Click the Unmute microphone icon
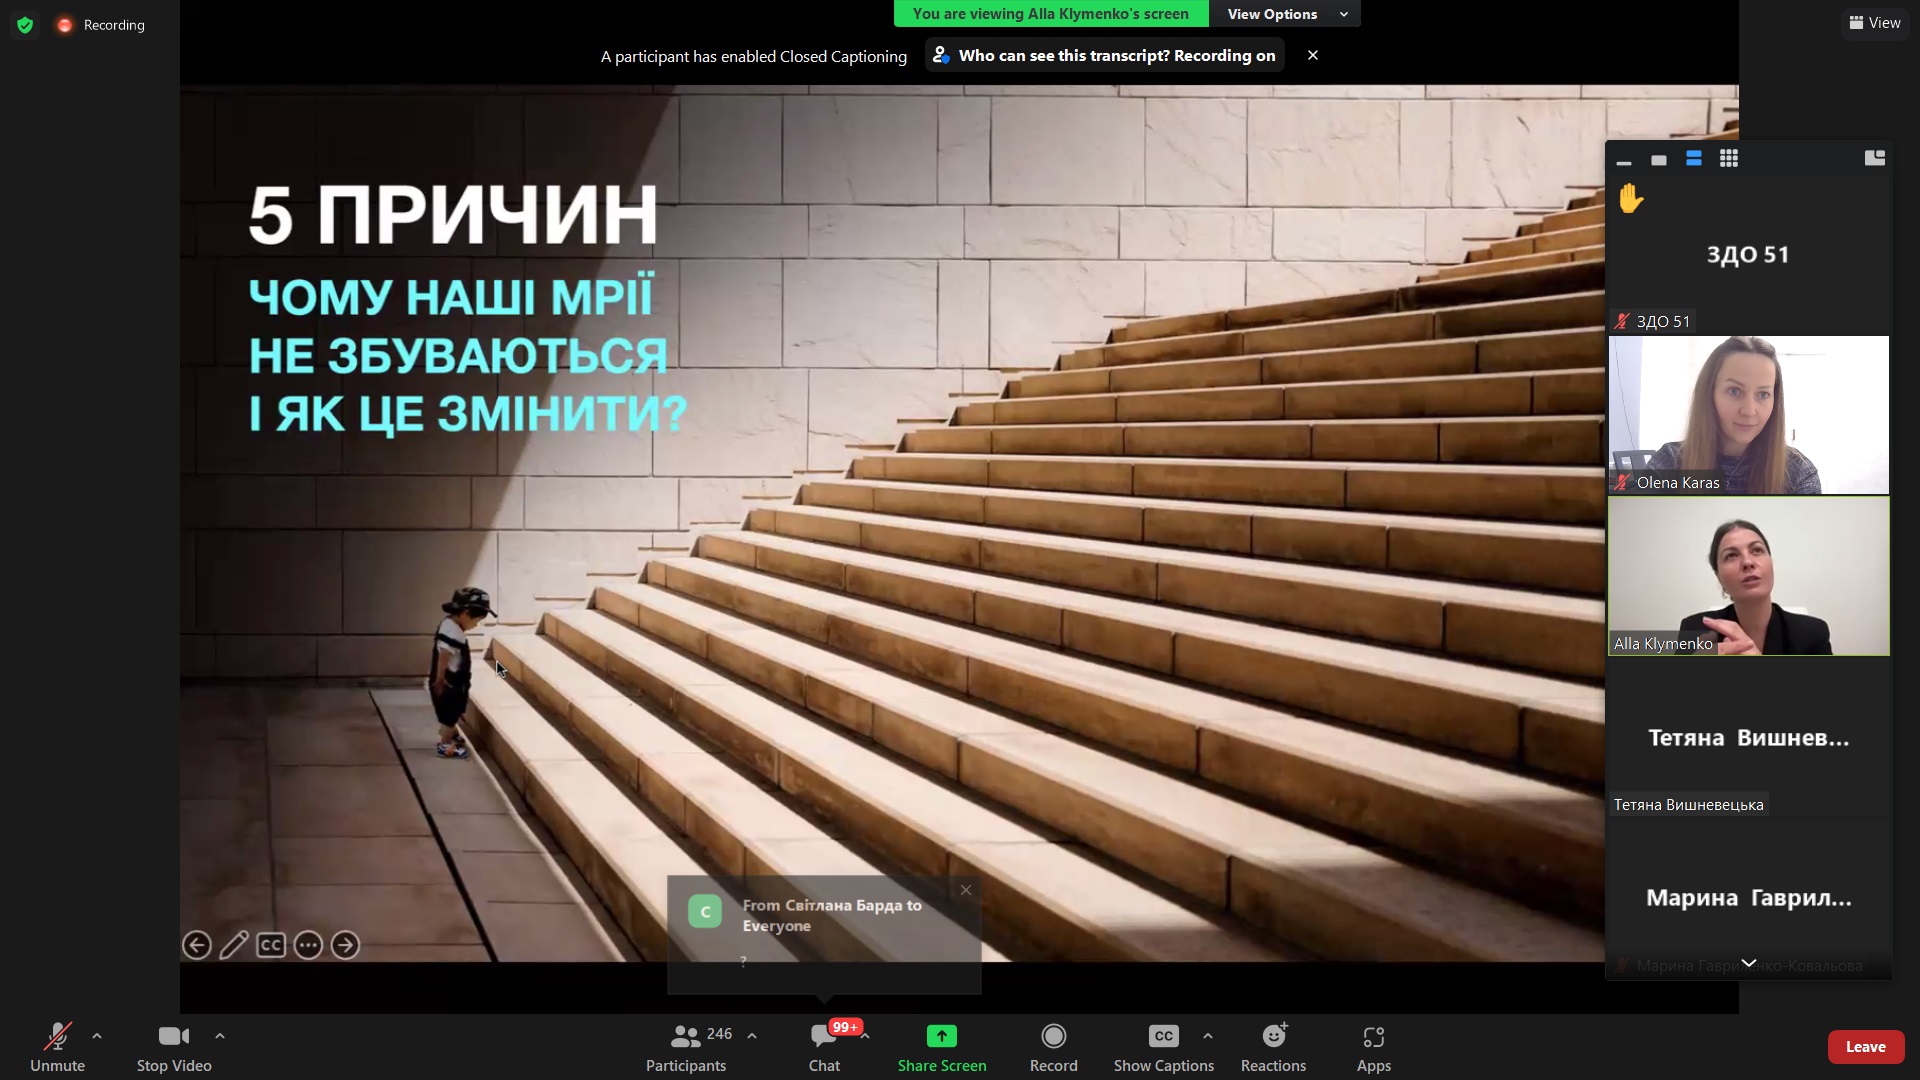Viewport: 1920px width, 1080px height. [x=57, y=1037]
